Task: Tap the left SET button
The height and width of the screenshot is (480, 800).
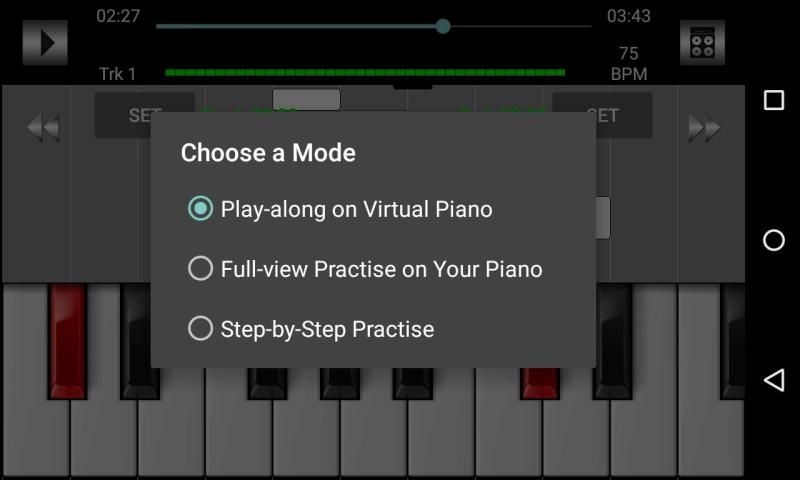Action: click(145, 115)
